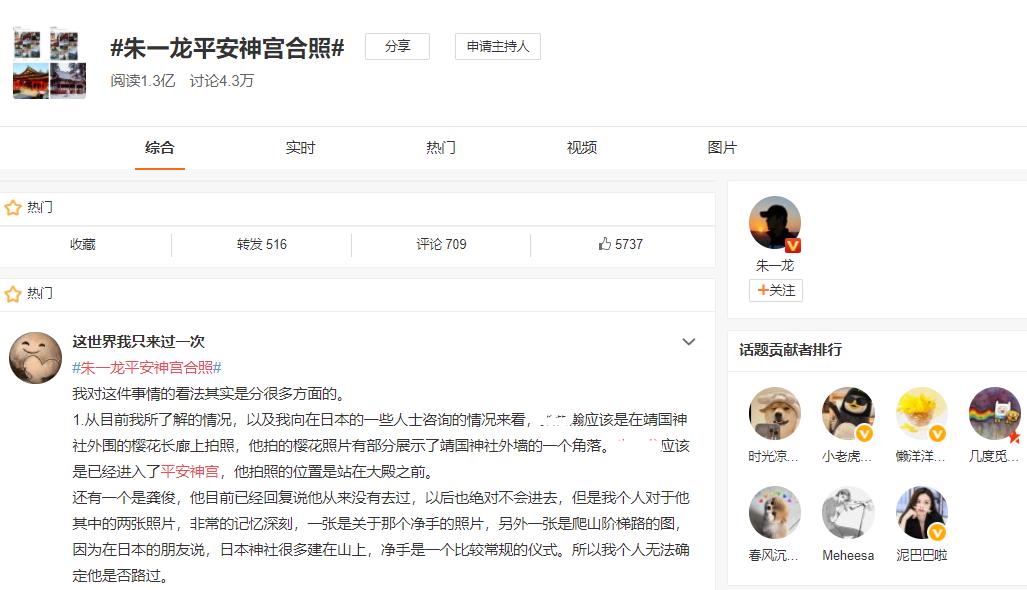Open 时光凉 dog avatar in contributors

[x=775, y=414]
